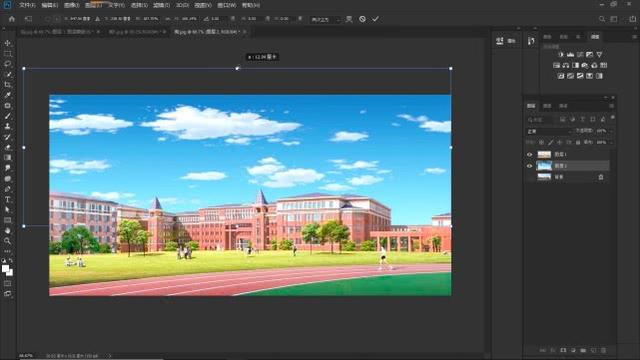The height and width of the screenshot is (360, 640).
Task: Add a Hue/Saturation adjustment
Action: [x=556, y=65]
